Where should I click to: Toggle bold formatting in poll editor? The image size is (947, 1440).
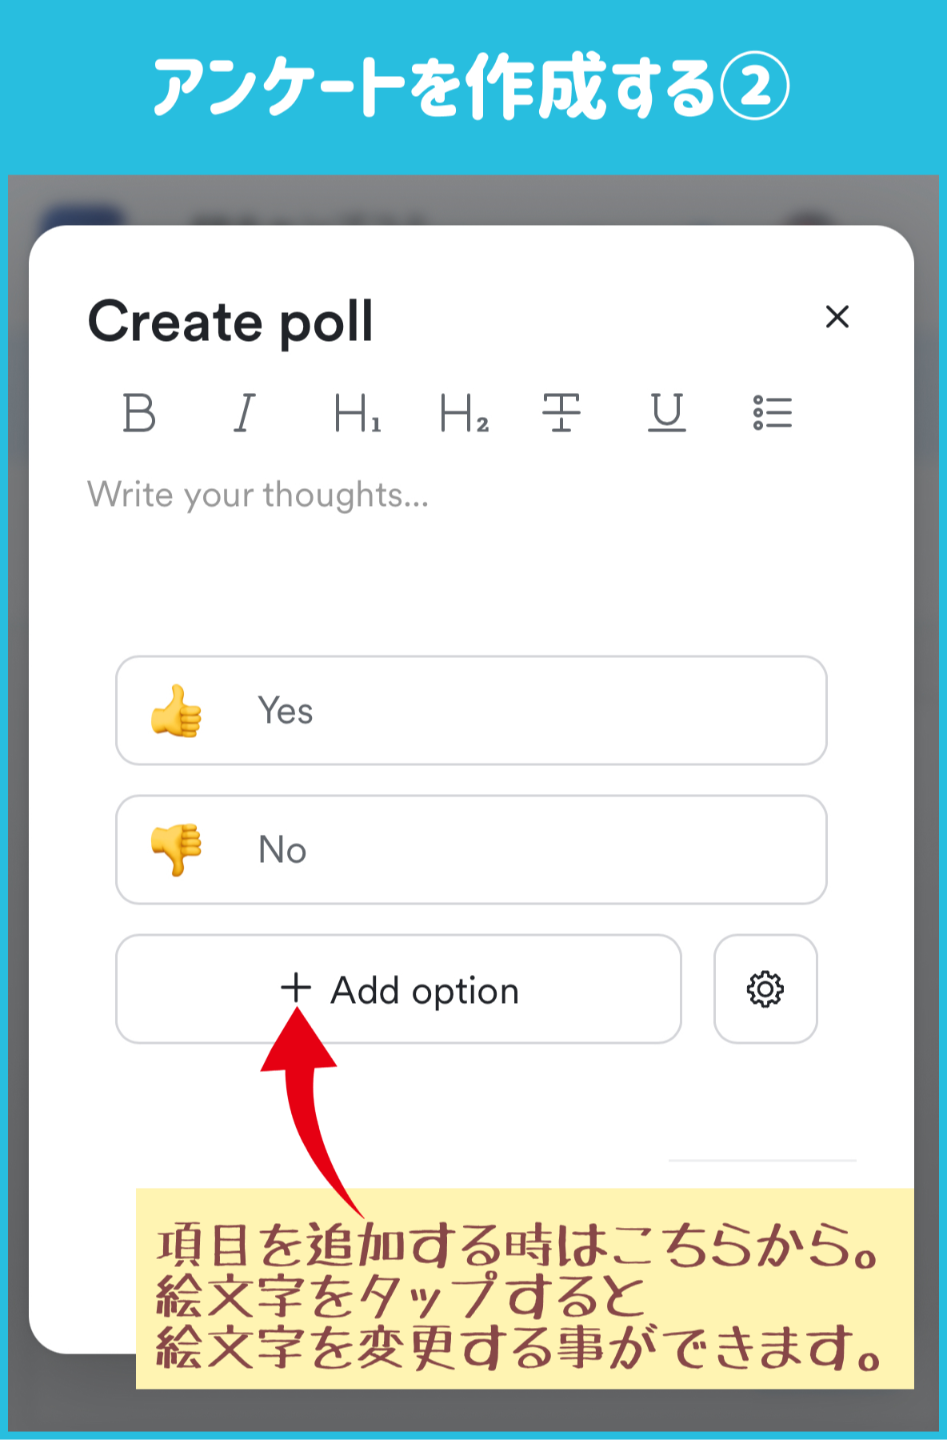139,412
